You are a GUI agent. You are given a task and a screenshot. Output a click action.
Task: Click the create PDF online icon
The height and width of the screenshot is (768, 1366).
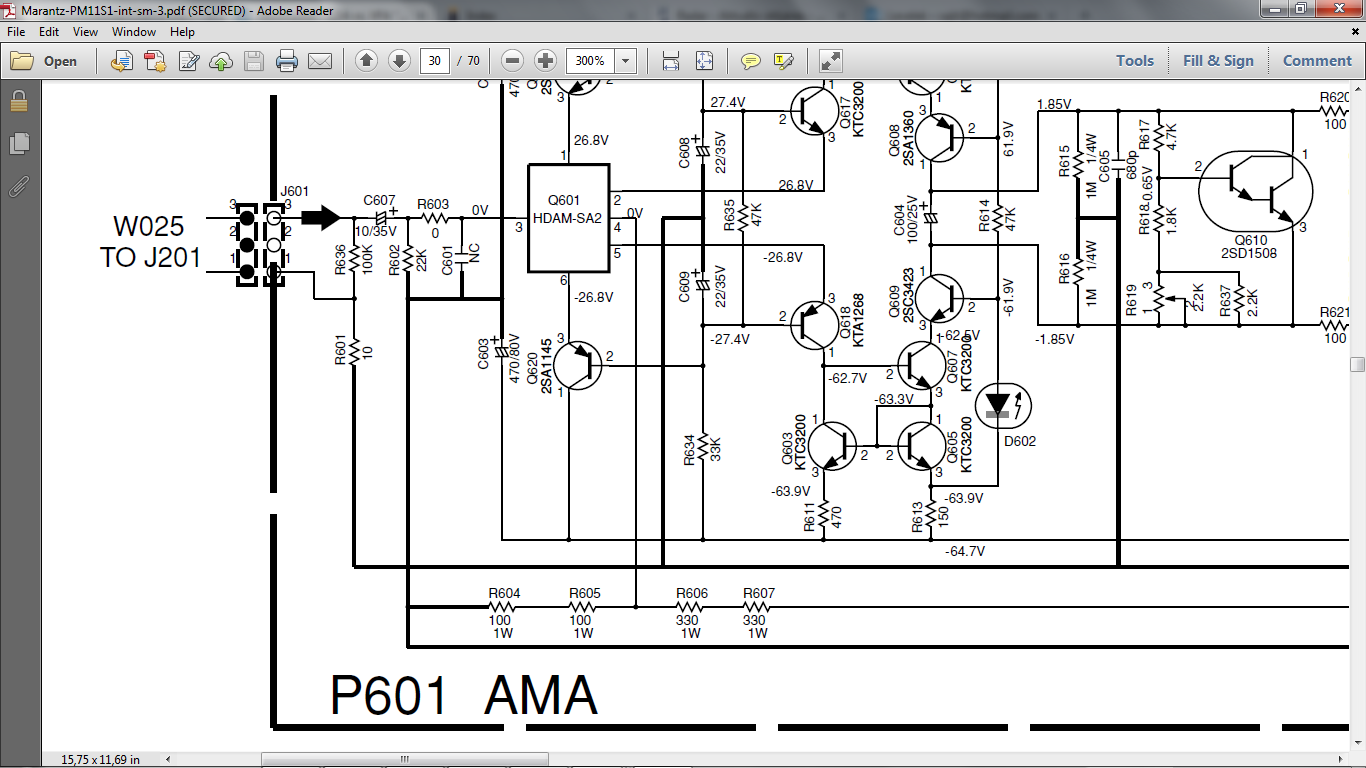[155, 61]
